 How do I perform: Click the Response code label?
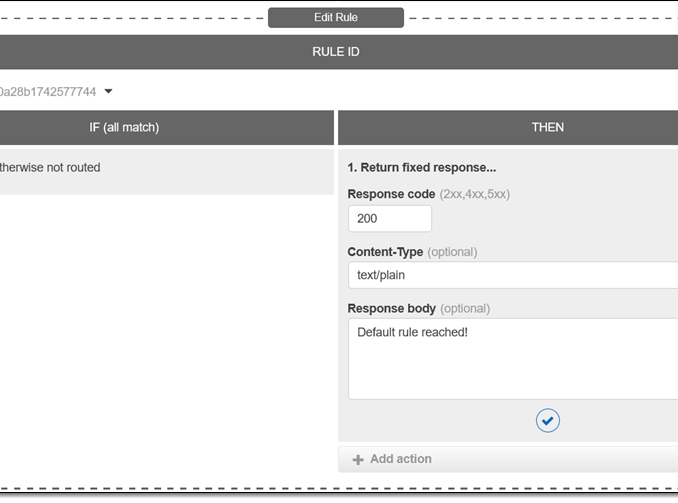point(391,194)
